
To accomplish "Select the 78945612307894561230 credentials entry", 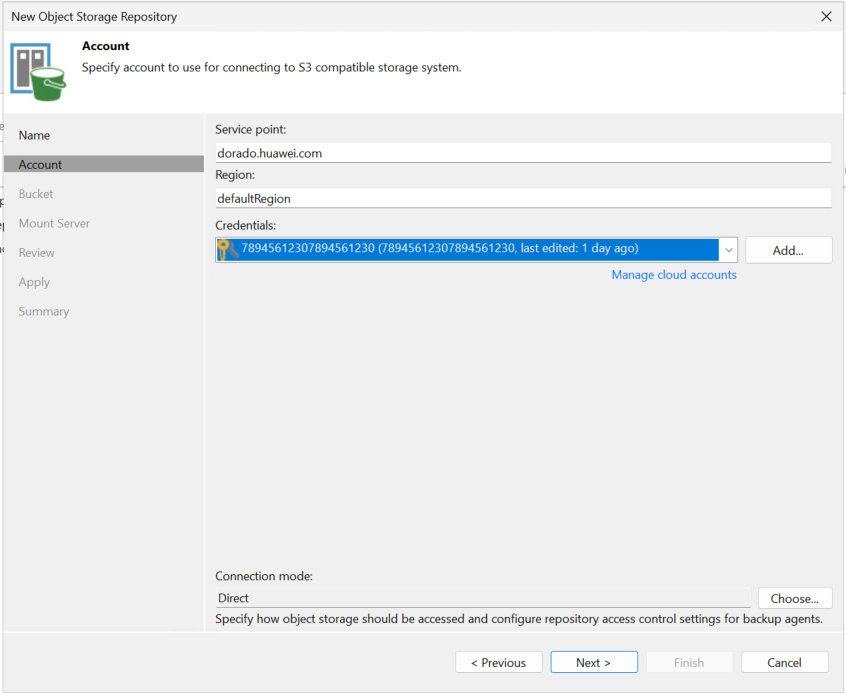I will pyautogui.click(x=468, y=250).
